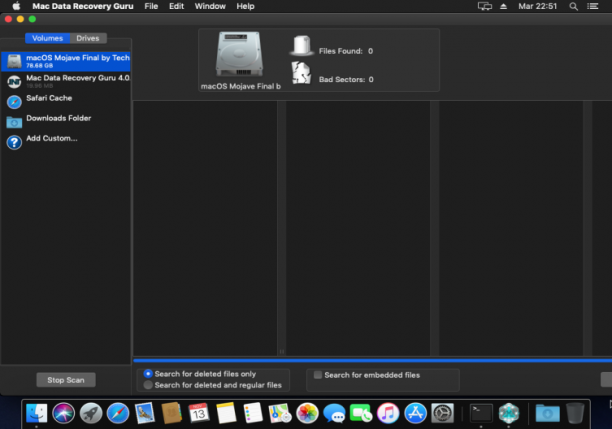Select the macOS Mojave Final volume drive icon

coord(14,61)
